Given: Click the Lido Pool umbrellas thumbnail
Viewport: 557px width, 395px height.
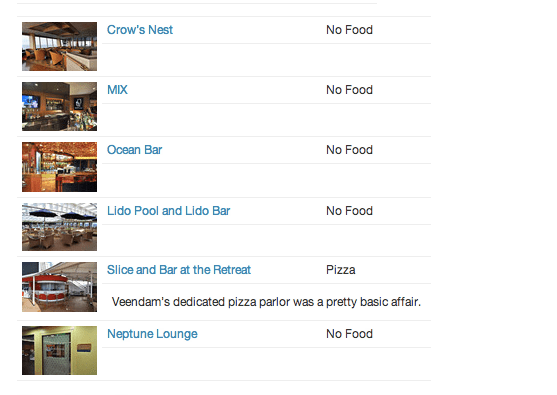Looking at the screenshot, I should tap(59, 227).
